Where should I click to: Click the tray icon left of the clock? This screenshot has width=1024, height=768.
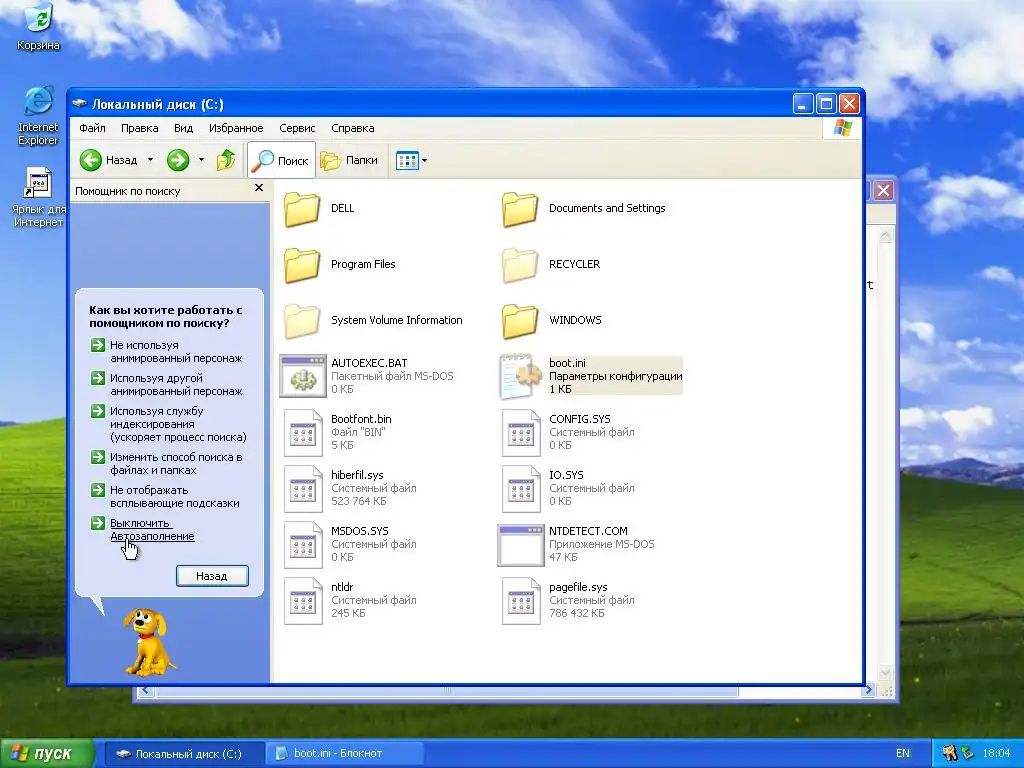967,753
